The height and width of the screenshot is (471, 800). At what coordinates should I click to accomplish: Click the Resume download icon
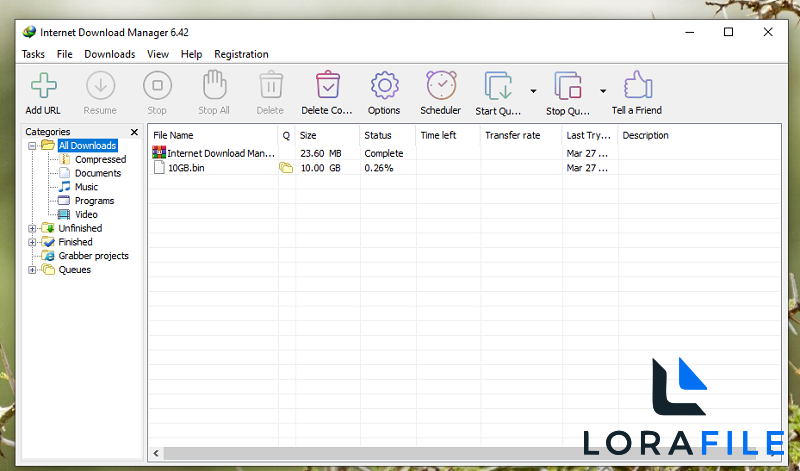tap(100, 85)
